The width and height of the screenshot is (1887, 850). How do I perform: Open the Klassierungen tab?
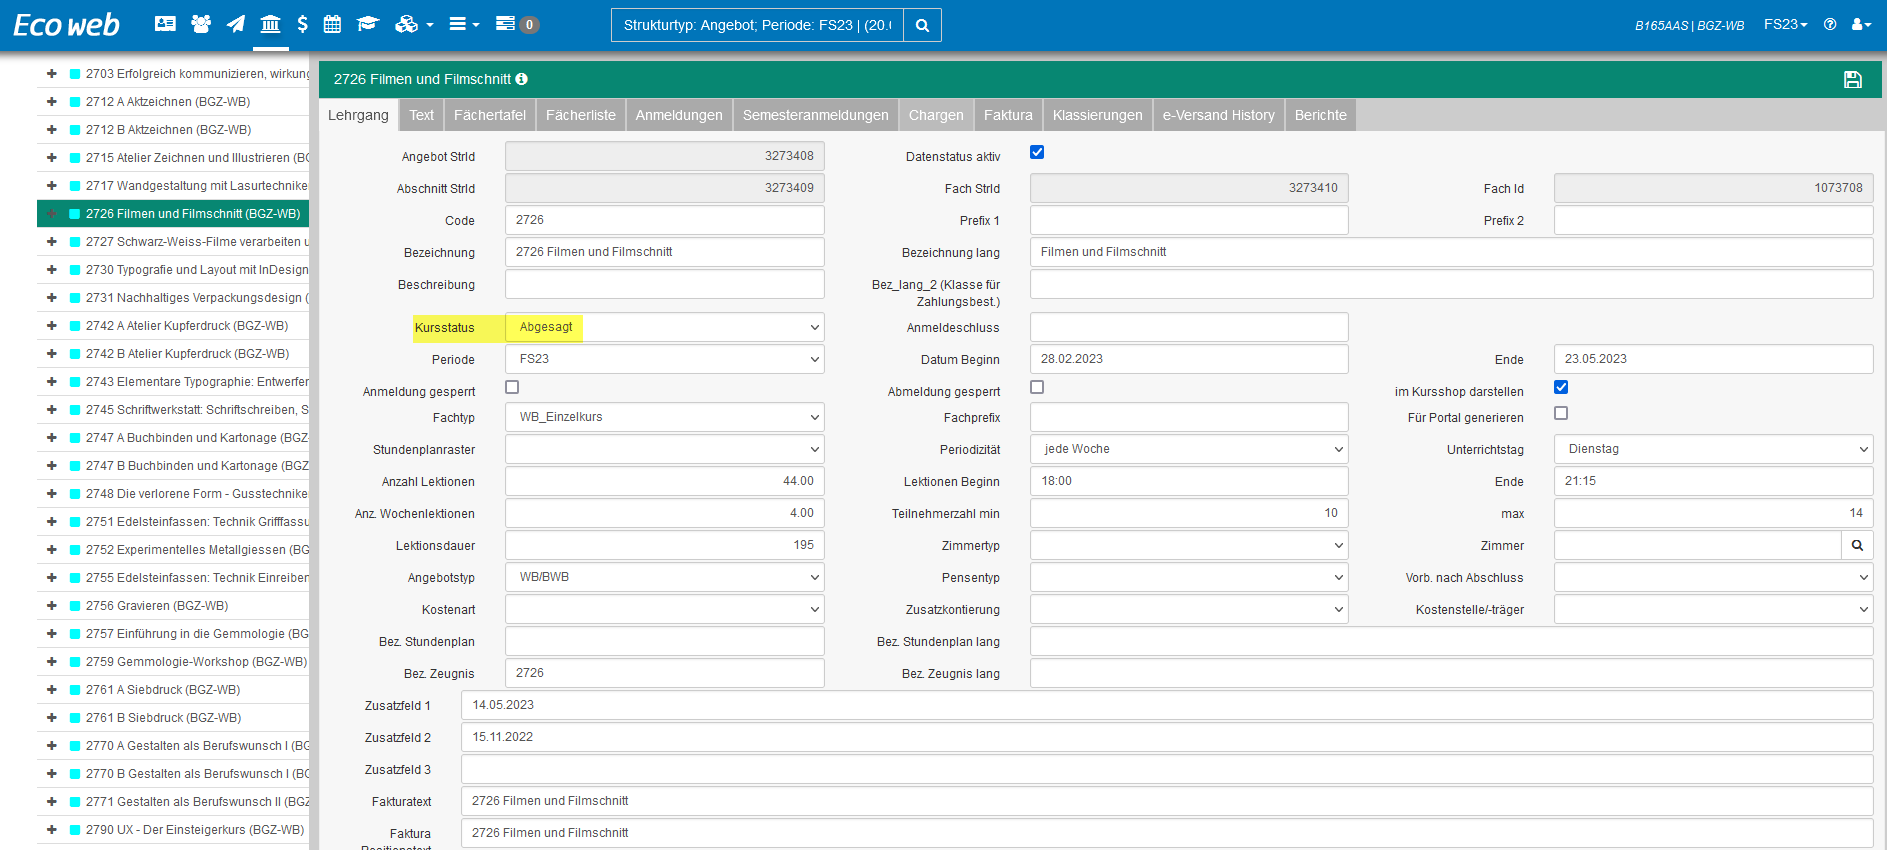pos(1097,115)
